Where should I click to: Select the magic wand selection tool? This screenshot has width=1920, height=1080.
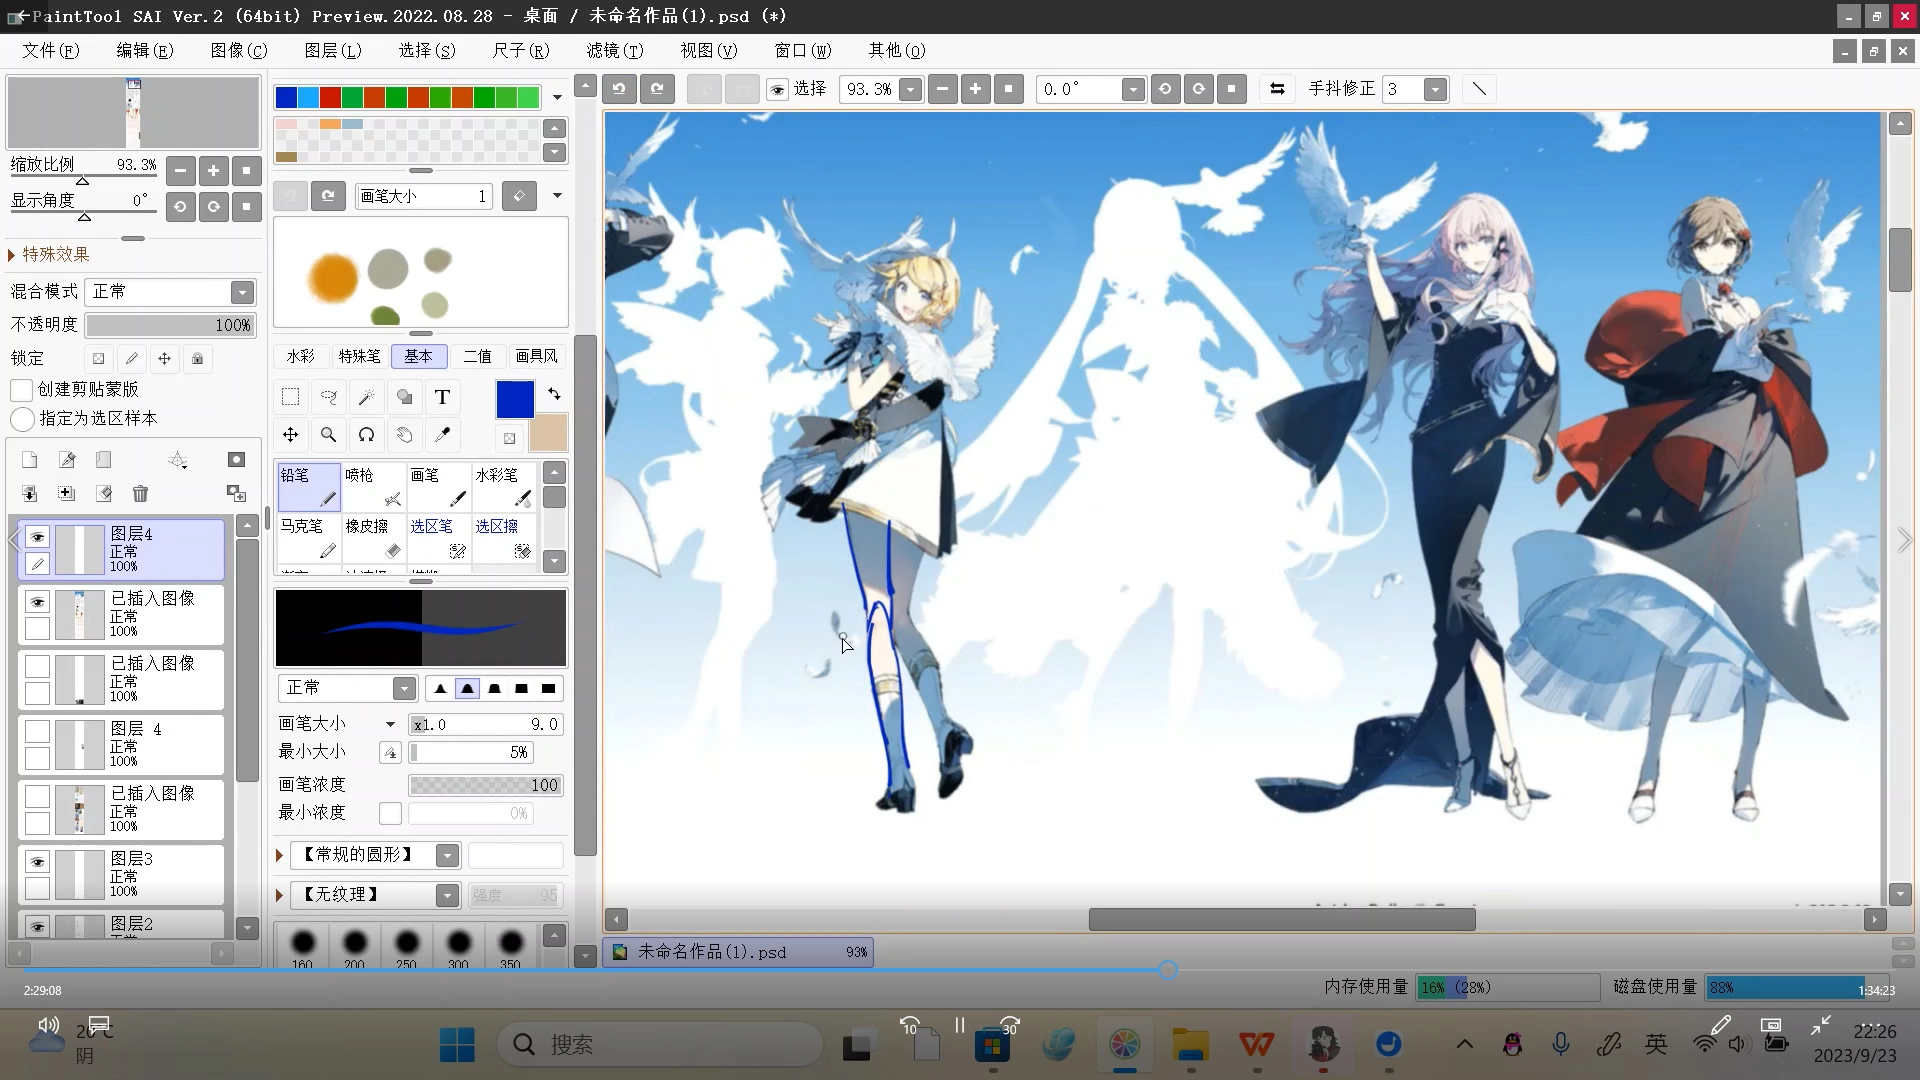[x=366, y=397]
